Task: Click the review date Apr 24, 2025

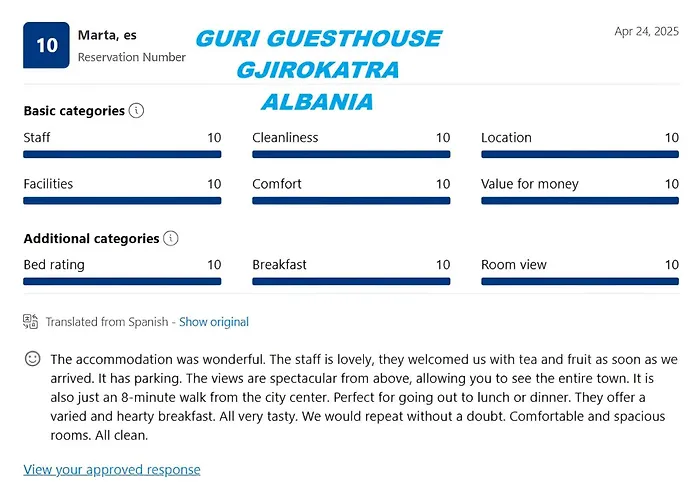Action: (x=646, y=31)
